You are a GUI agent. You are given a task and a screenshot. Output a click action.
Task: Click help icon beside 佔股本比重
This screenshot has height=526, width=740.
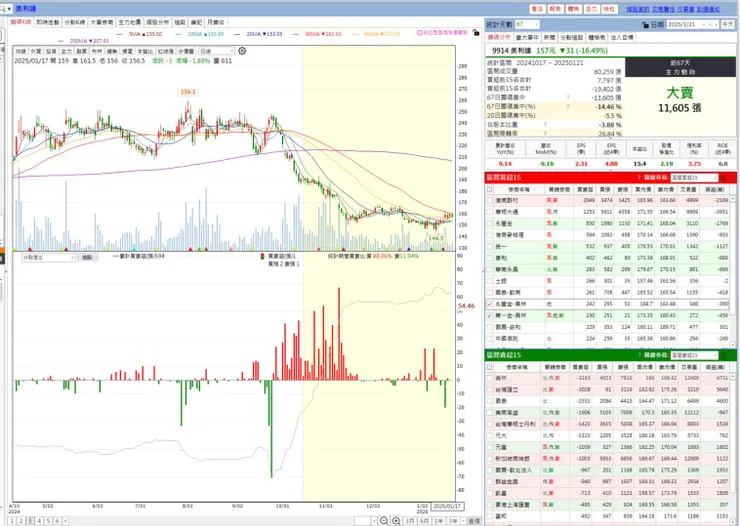(545, 125)
